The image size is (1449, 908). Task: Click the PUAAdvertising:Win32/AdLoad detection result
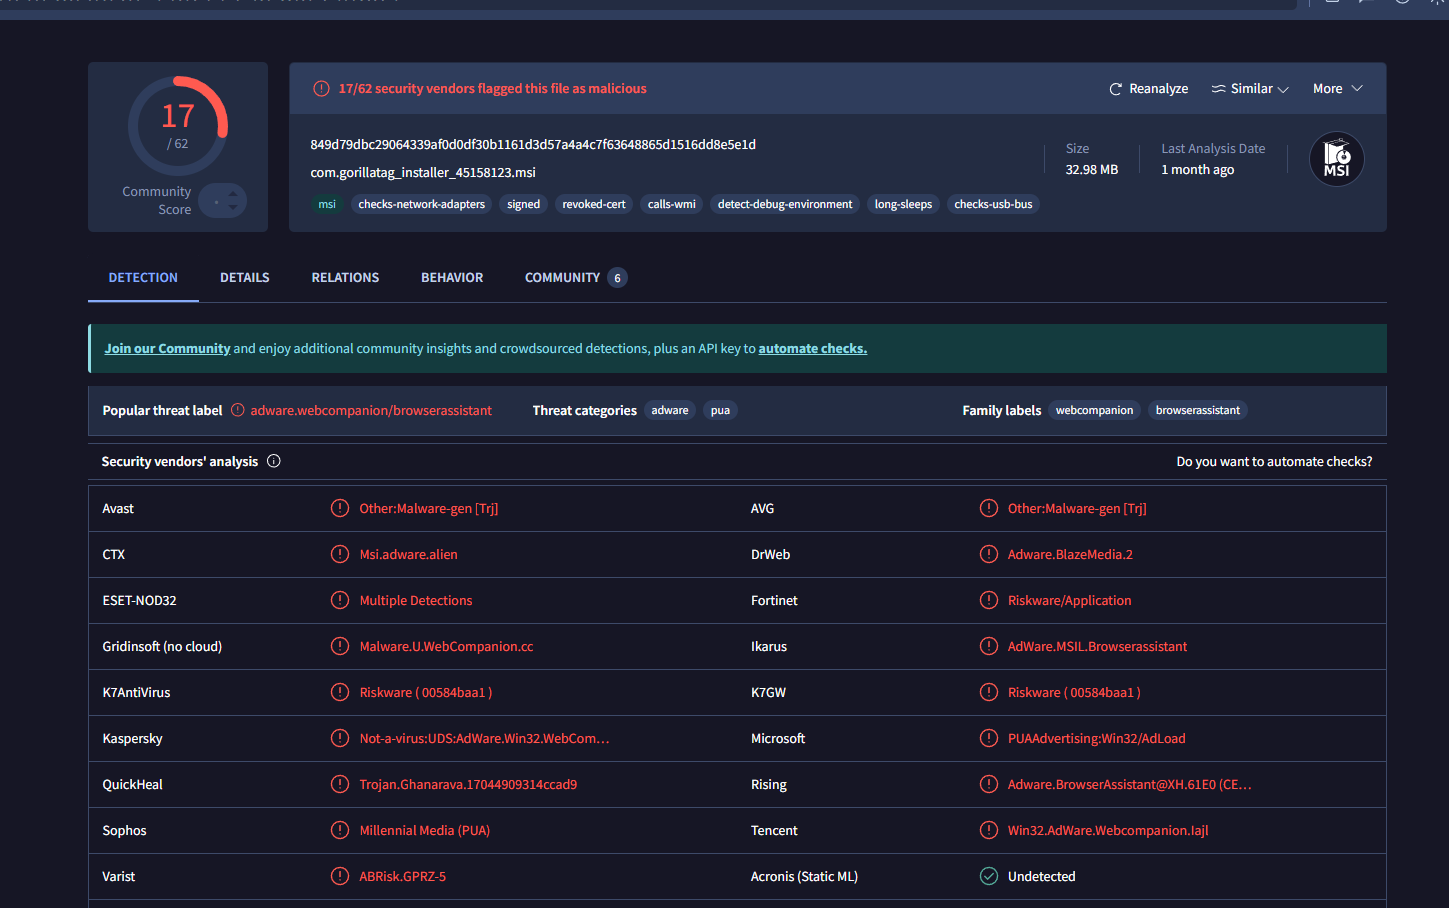click(1096, 739)
